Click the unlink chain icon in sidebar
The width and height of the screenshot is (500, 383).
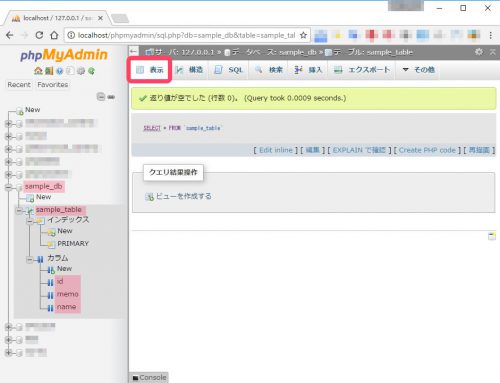point(111,97)
